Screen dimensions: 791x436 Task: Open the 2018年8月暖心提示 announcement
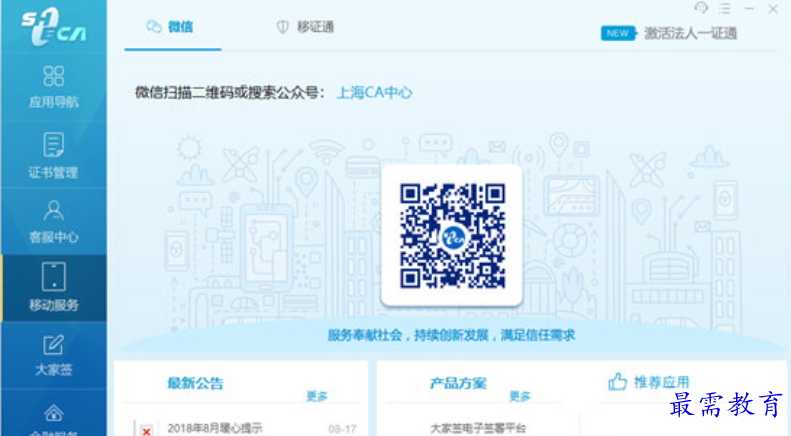coord(215,428)
